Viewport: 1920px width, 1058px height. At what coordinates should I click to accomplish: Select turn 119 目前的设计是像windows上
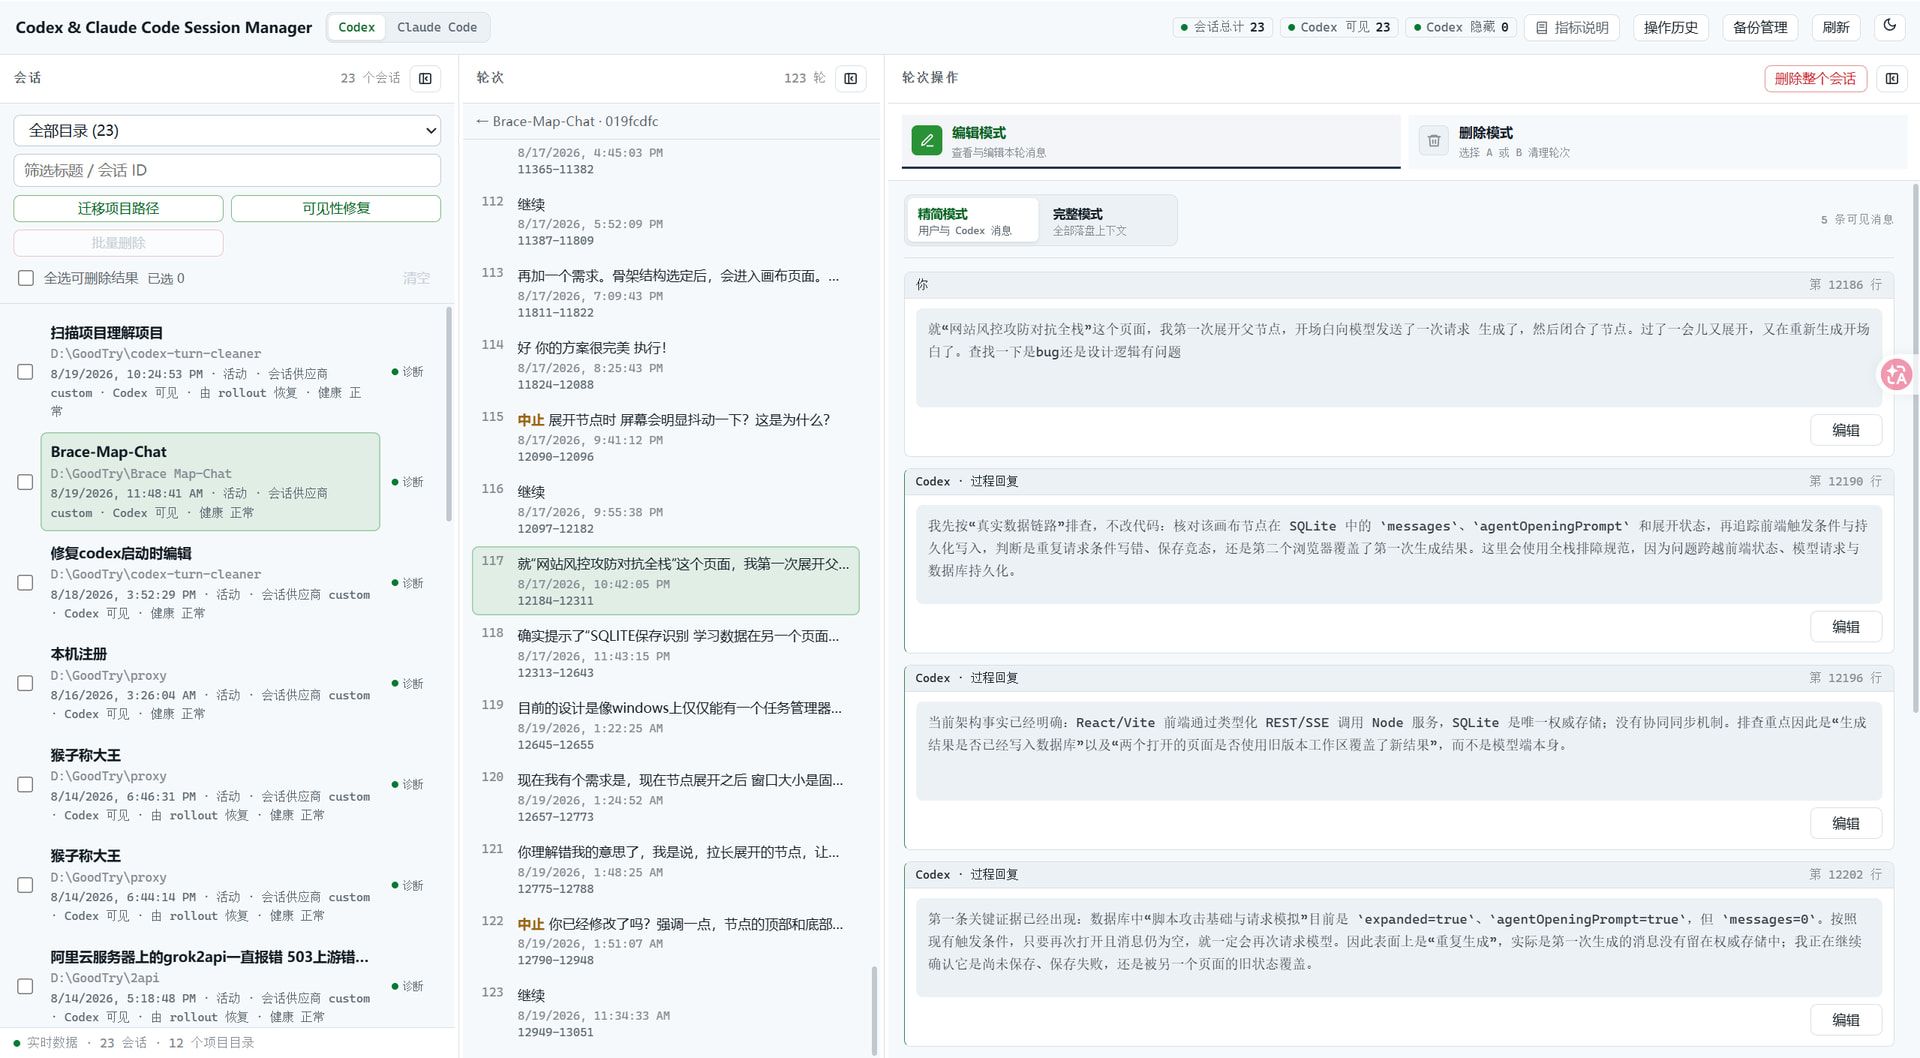click(666, 725)
